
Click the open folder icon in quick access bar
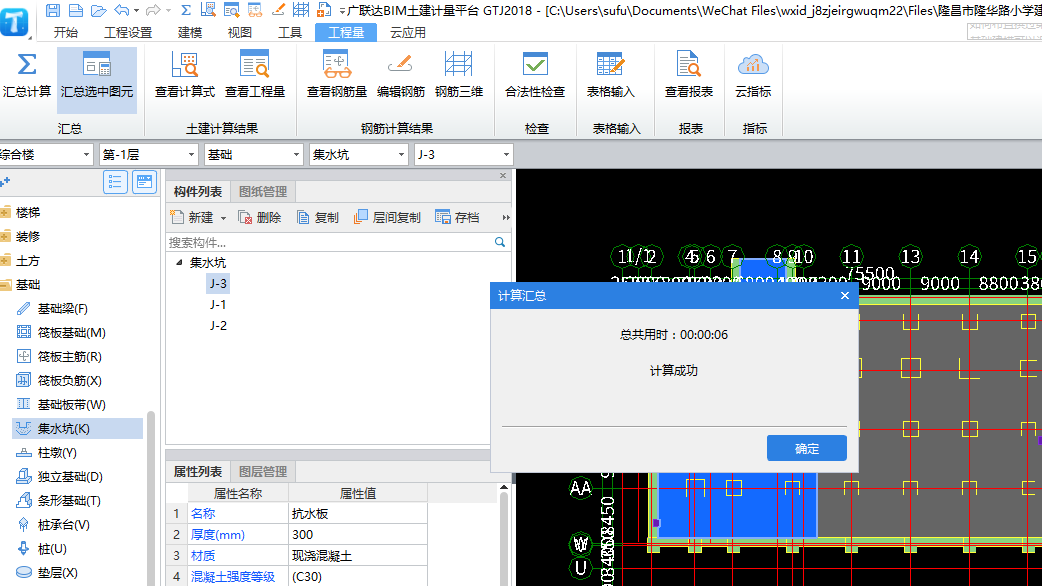tap(98, 10)
